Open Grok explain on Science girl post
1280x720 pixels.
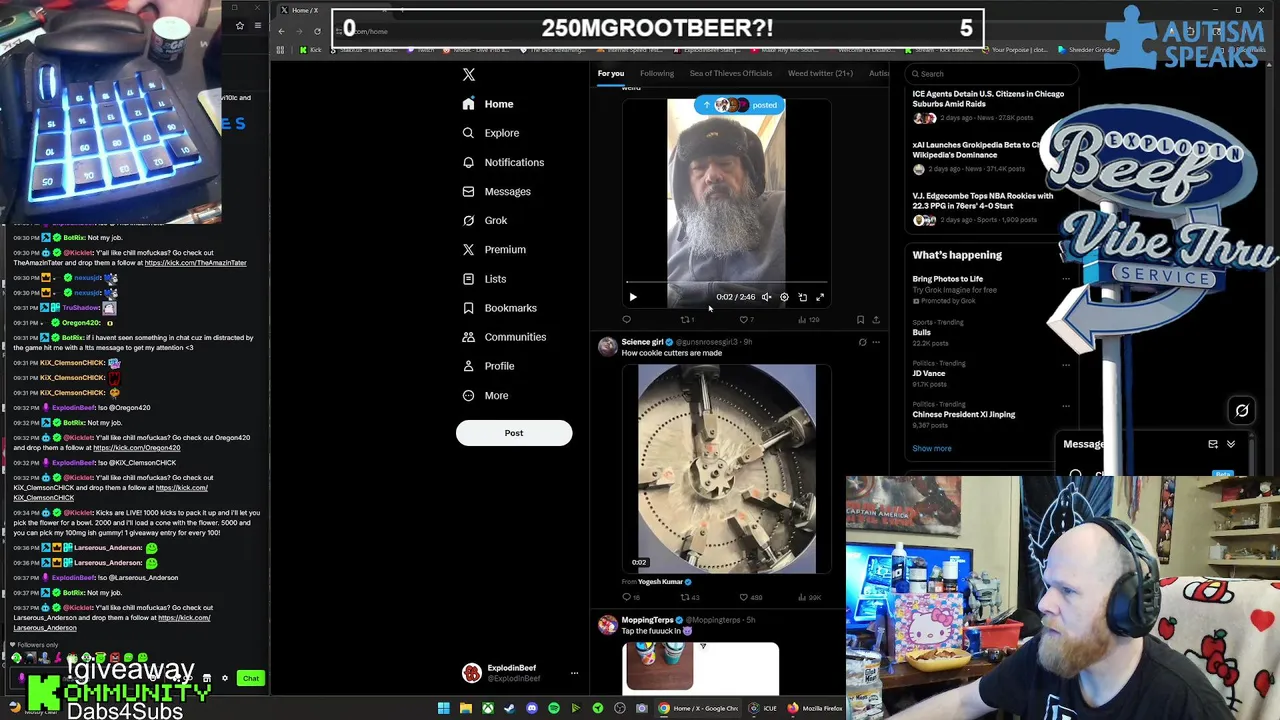[862, 342]
